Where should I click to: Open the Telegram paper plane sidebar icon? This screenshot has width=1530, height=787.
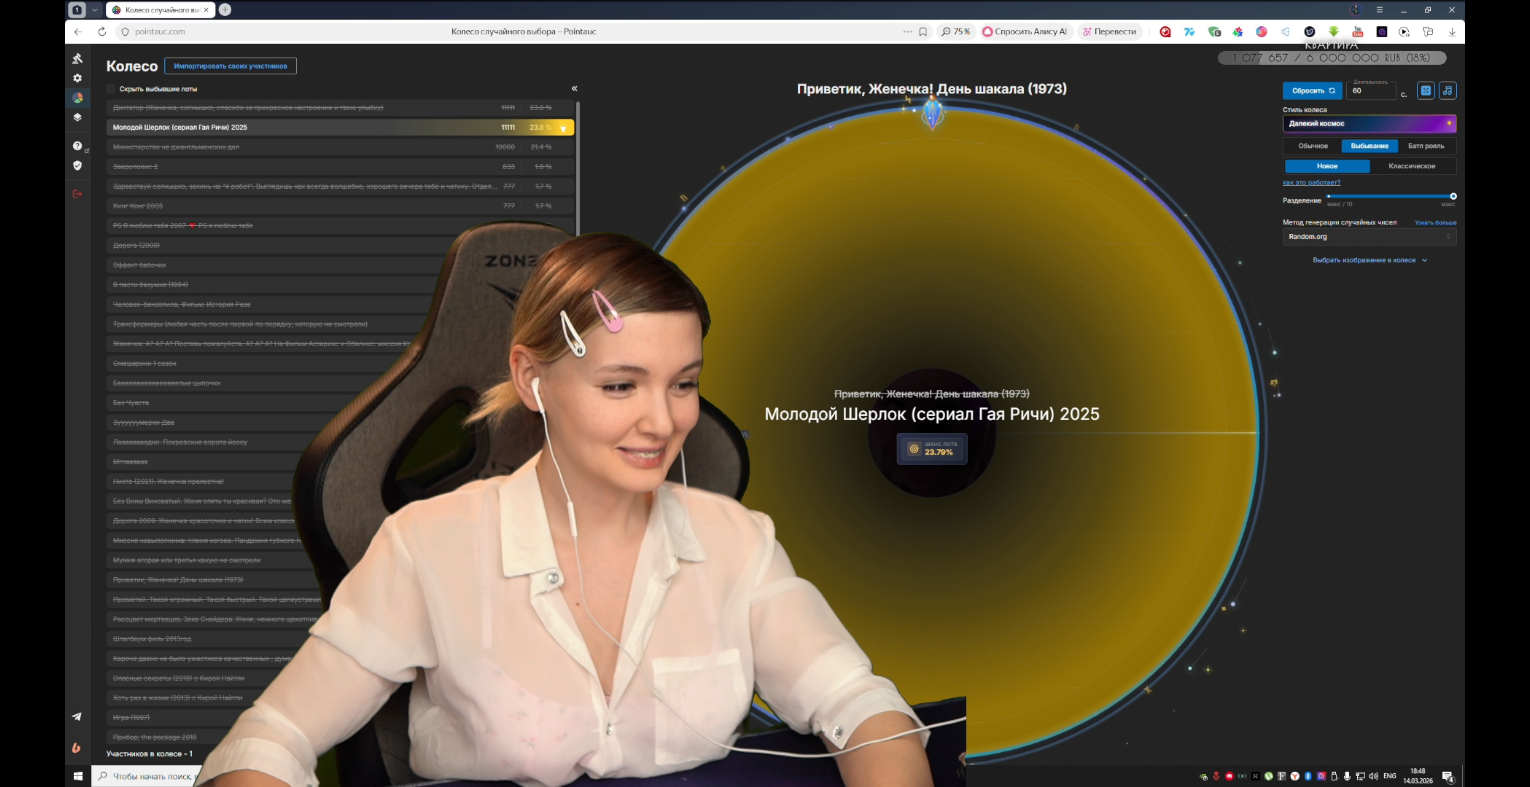click(77, 717)
